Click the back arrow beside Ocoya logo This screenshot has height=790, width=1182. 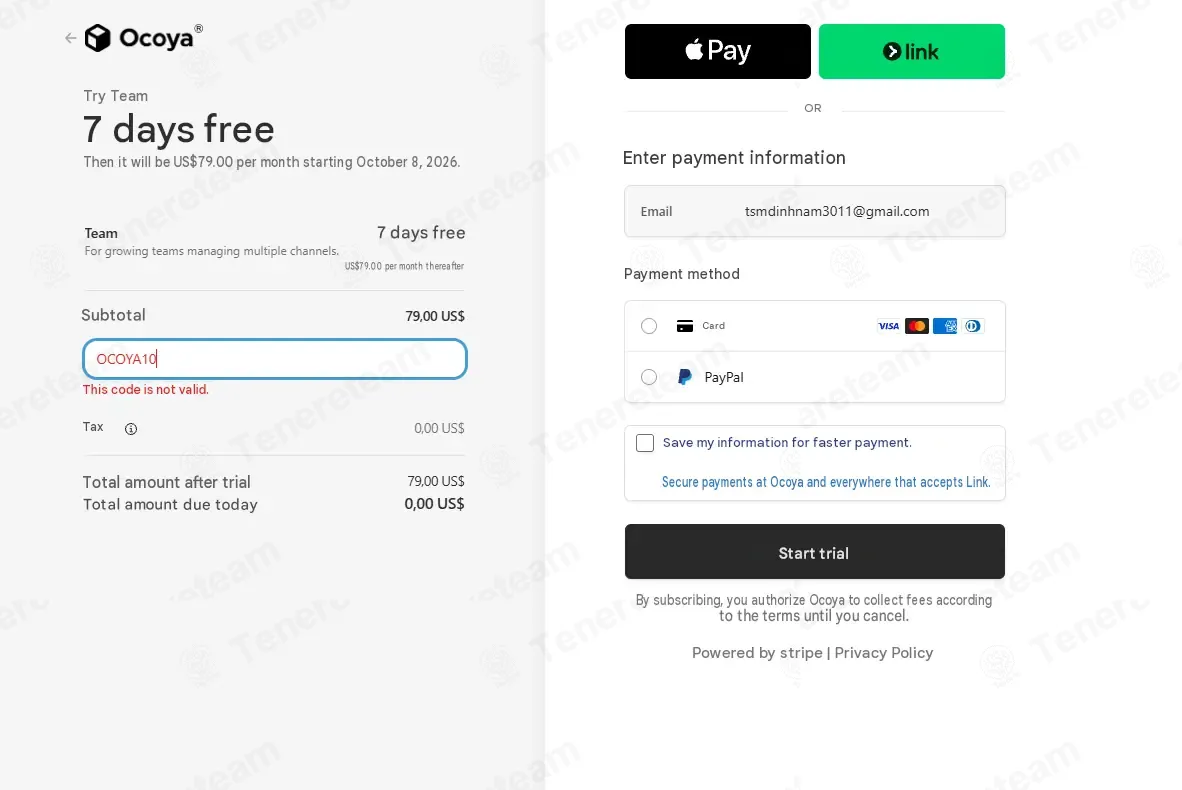tap(70, 38)
